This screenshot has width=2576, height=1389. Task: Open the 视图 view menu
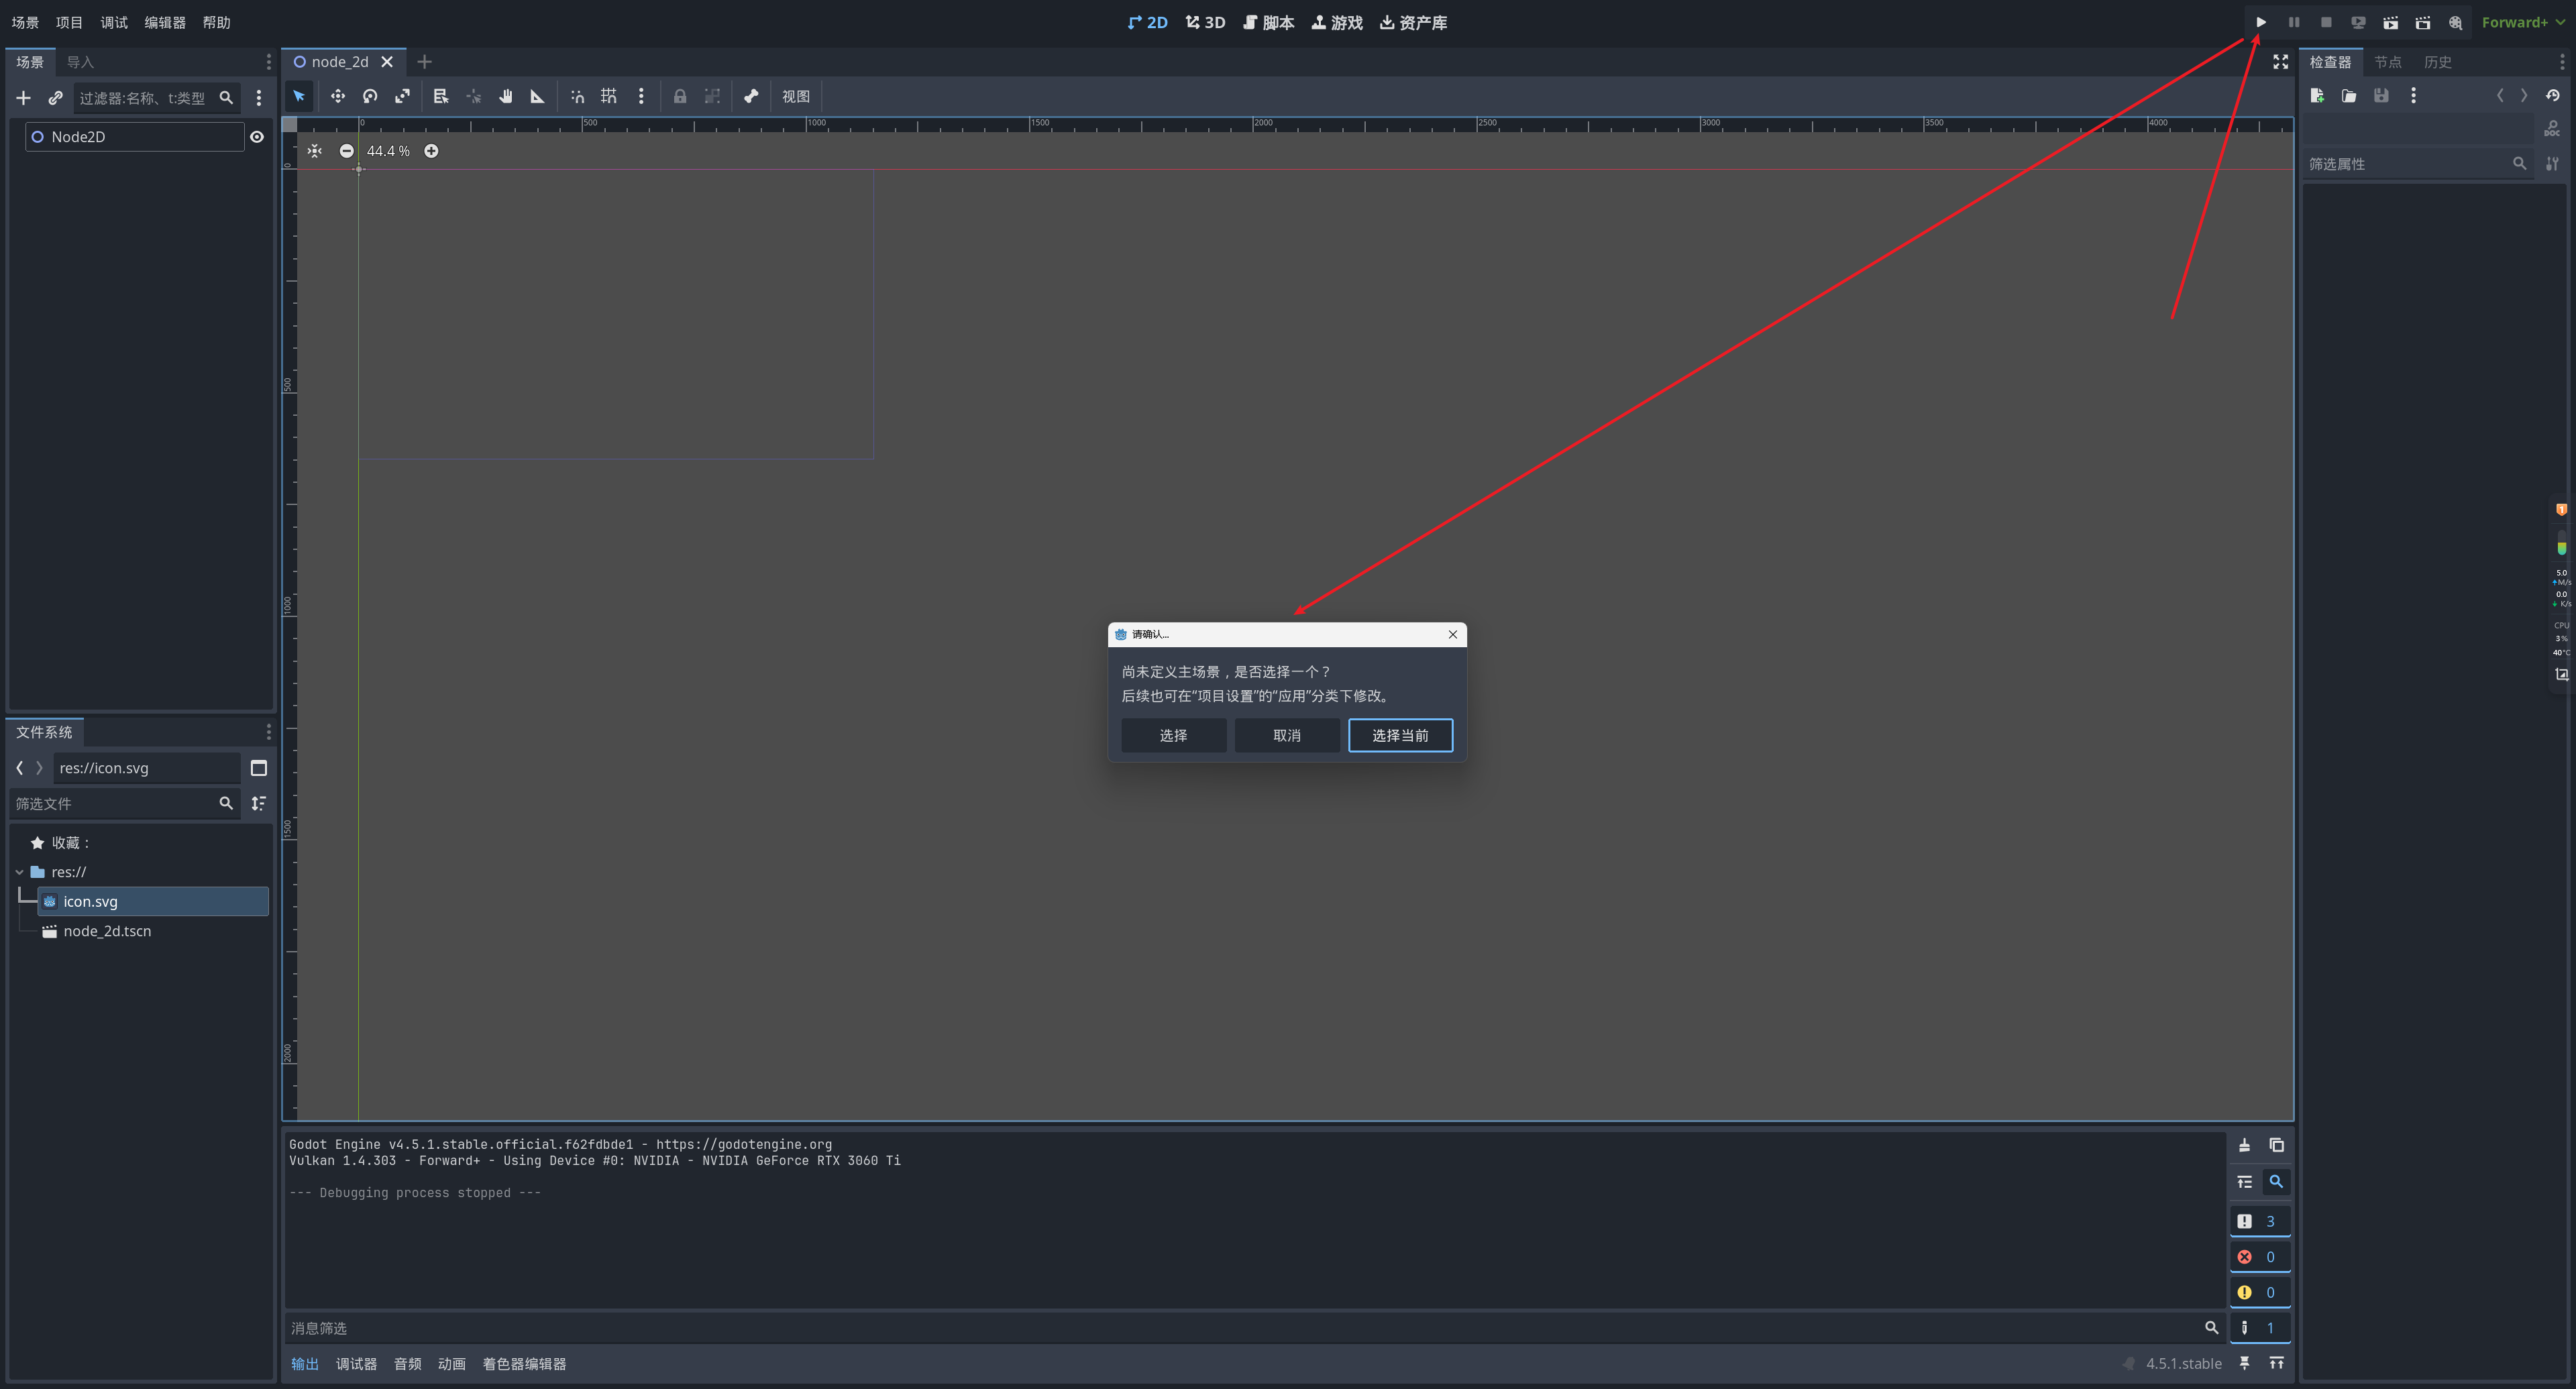pyautogui.click(x=795, y=96)
